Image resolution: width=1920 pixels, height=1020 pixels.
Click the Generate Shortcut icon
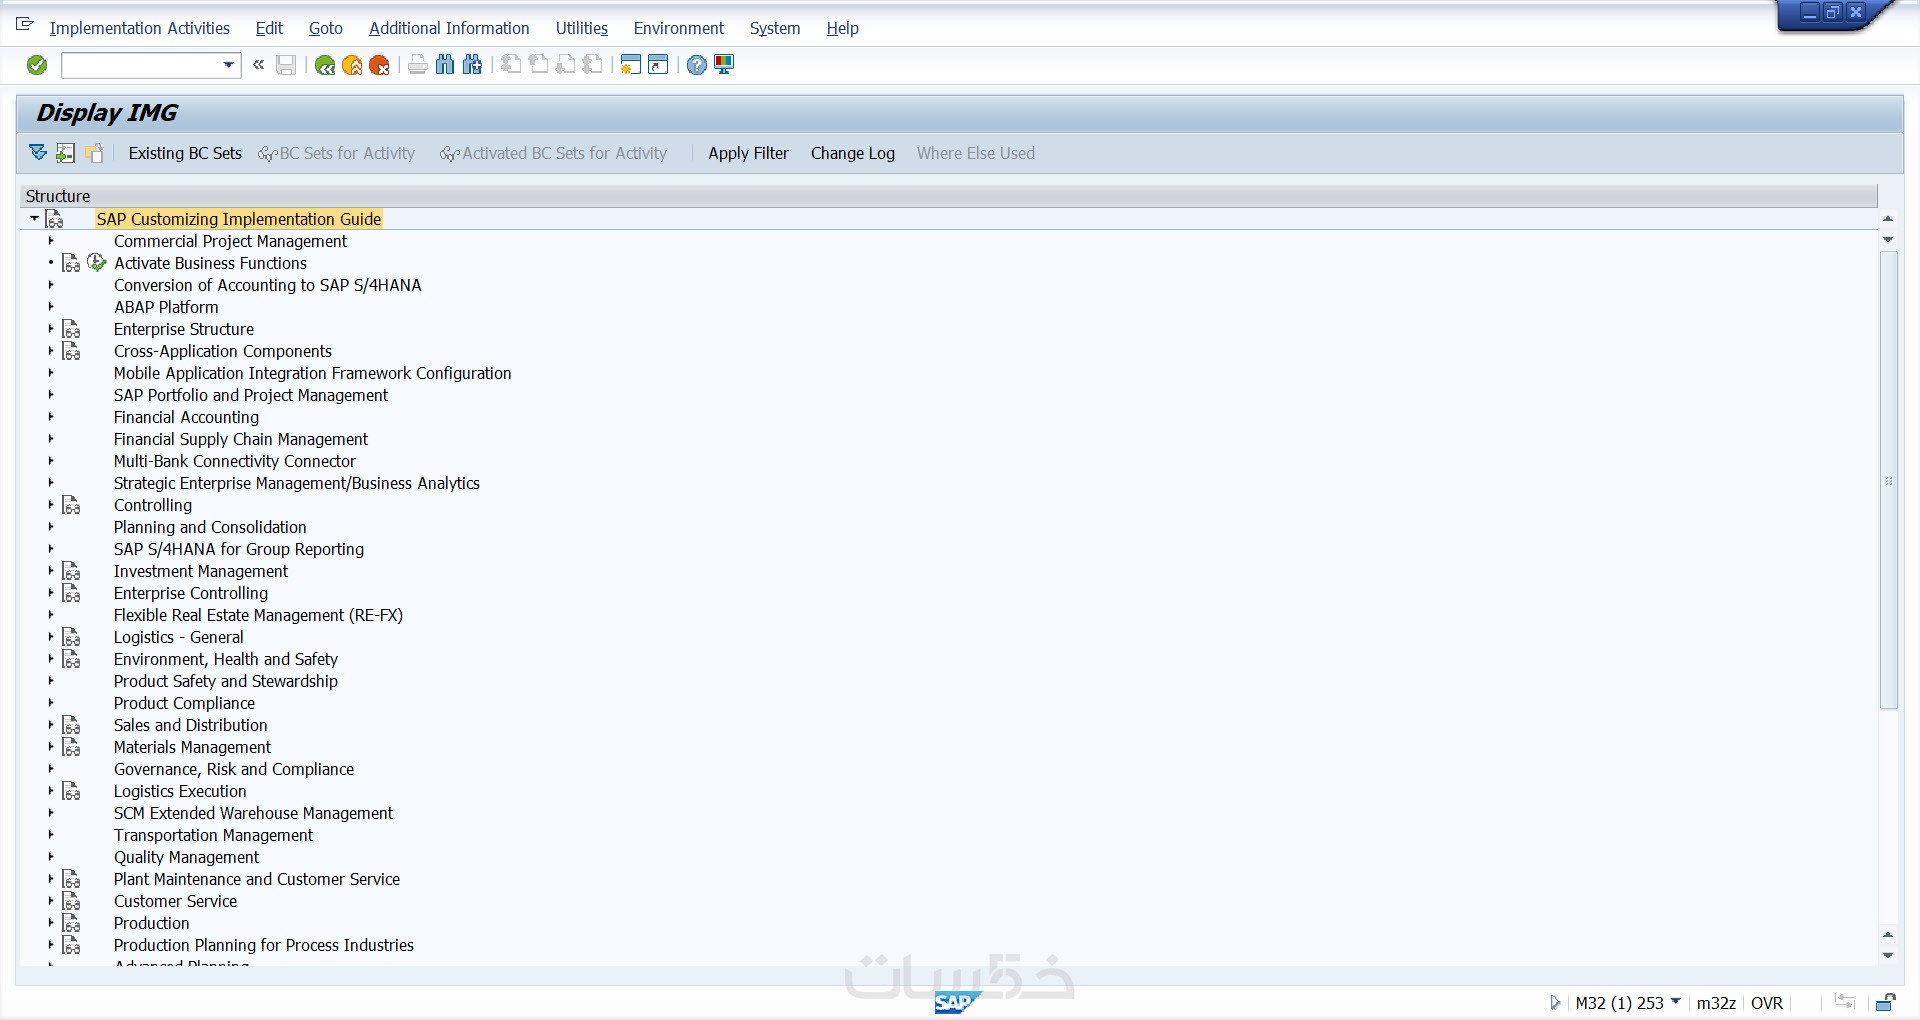pyautogui.click(x=658, y=65)
